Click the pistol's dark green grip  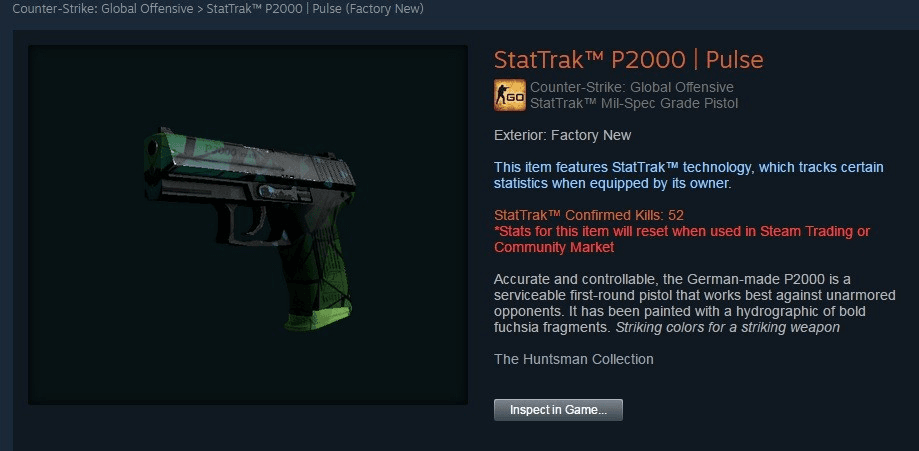pos(314,260)
